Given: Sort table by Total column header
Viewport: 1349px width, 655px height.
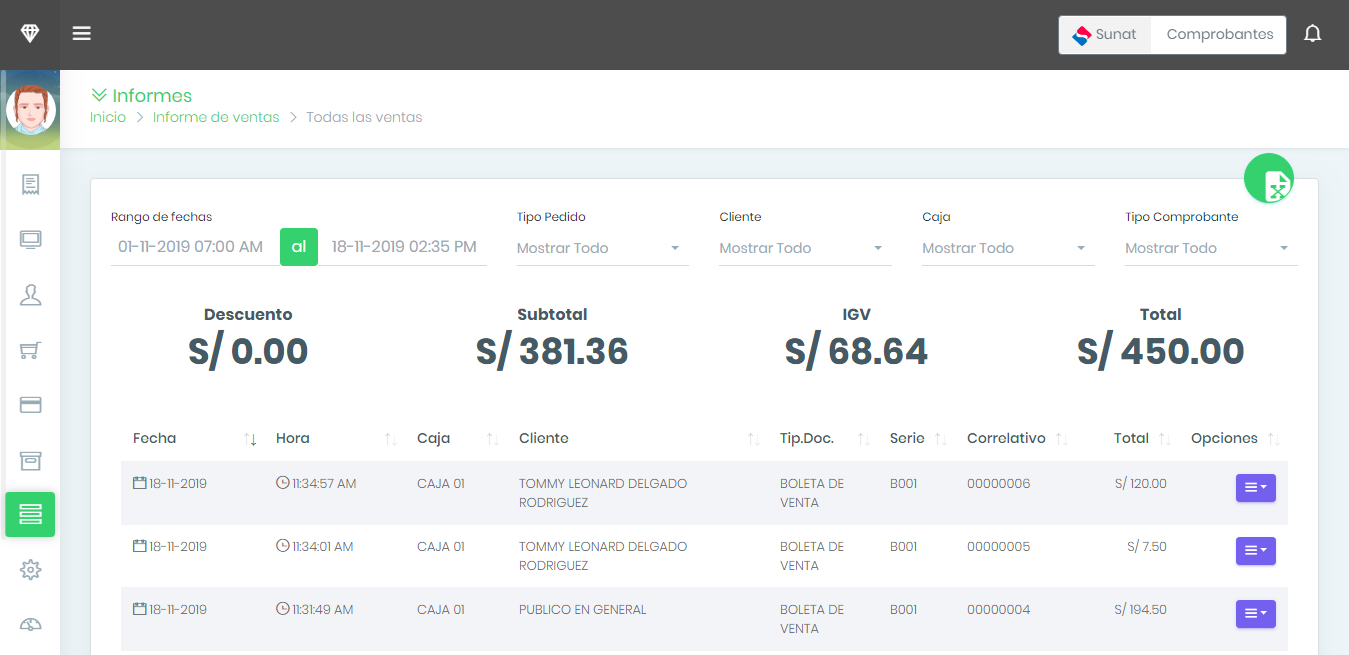Looking at the screenshot, I should [x=1132, y=438].
